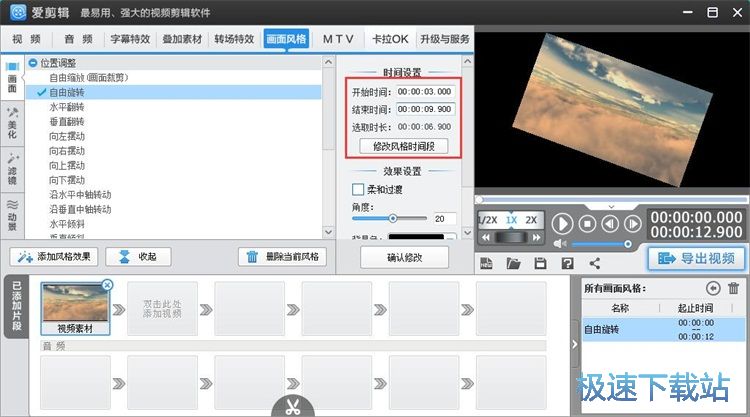Click the 爱剪辑 app logo icon
750x417 pixels.
pos(18,12)
